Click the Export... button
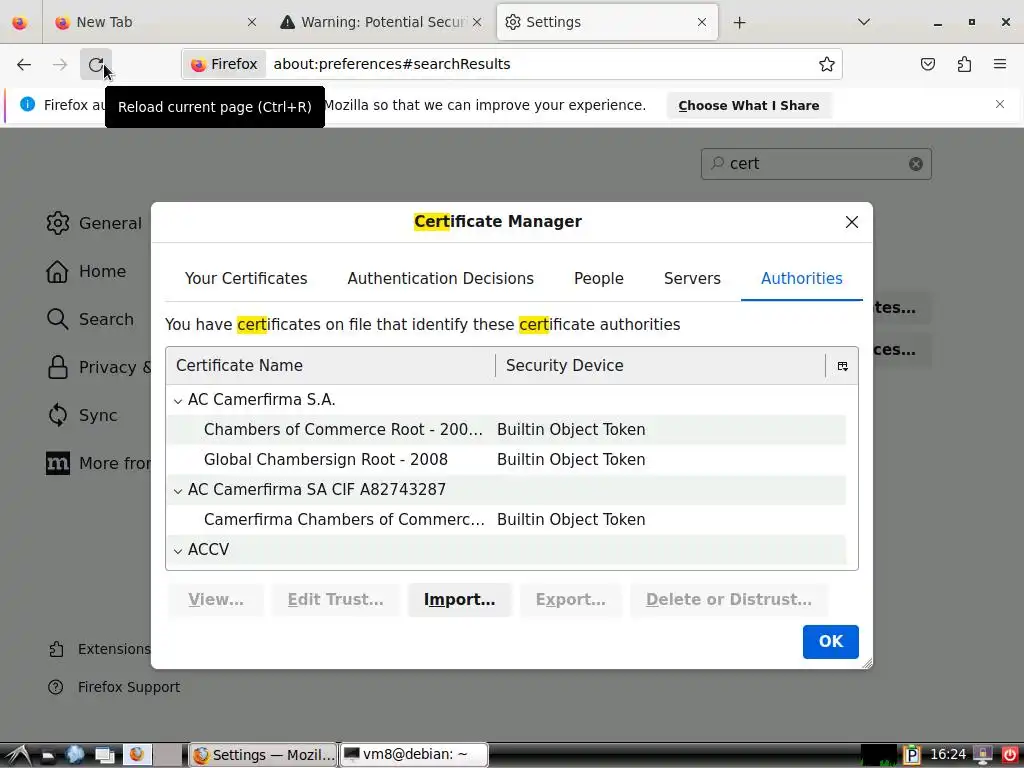The image size is (1024, 768). [571, 600]
